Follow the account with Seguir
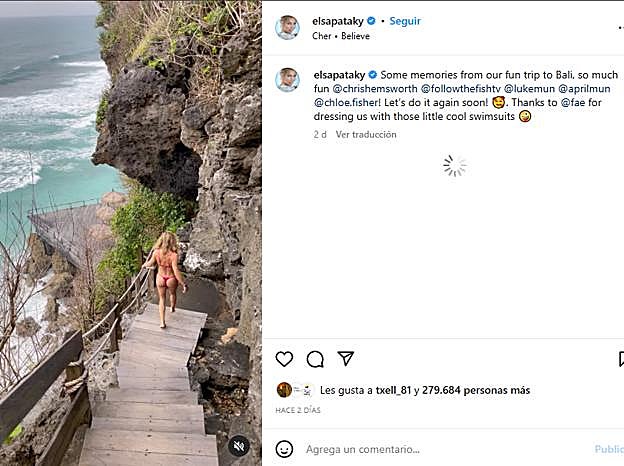 click(405, 21)
